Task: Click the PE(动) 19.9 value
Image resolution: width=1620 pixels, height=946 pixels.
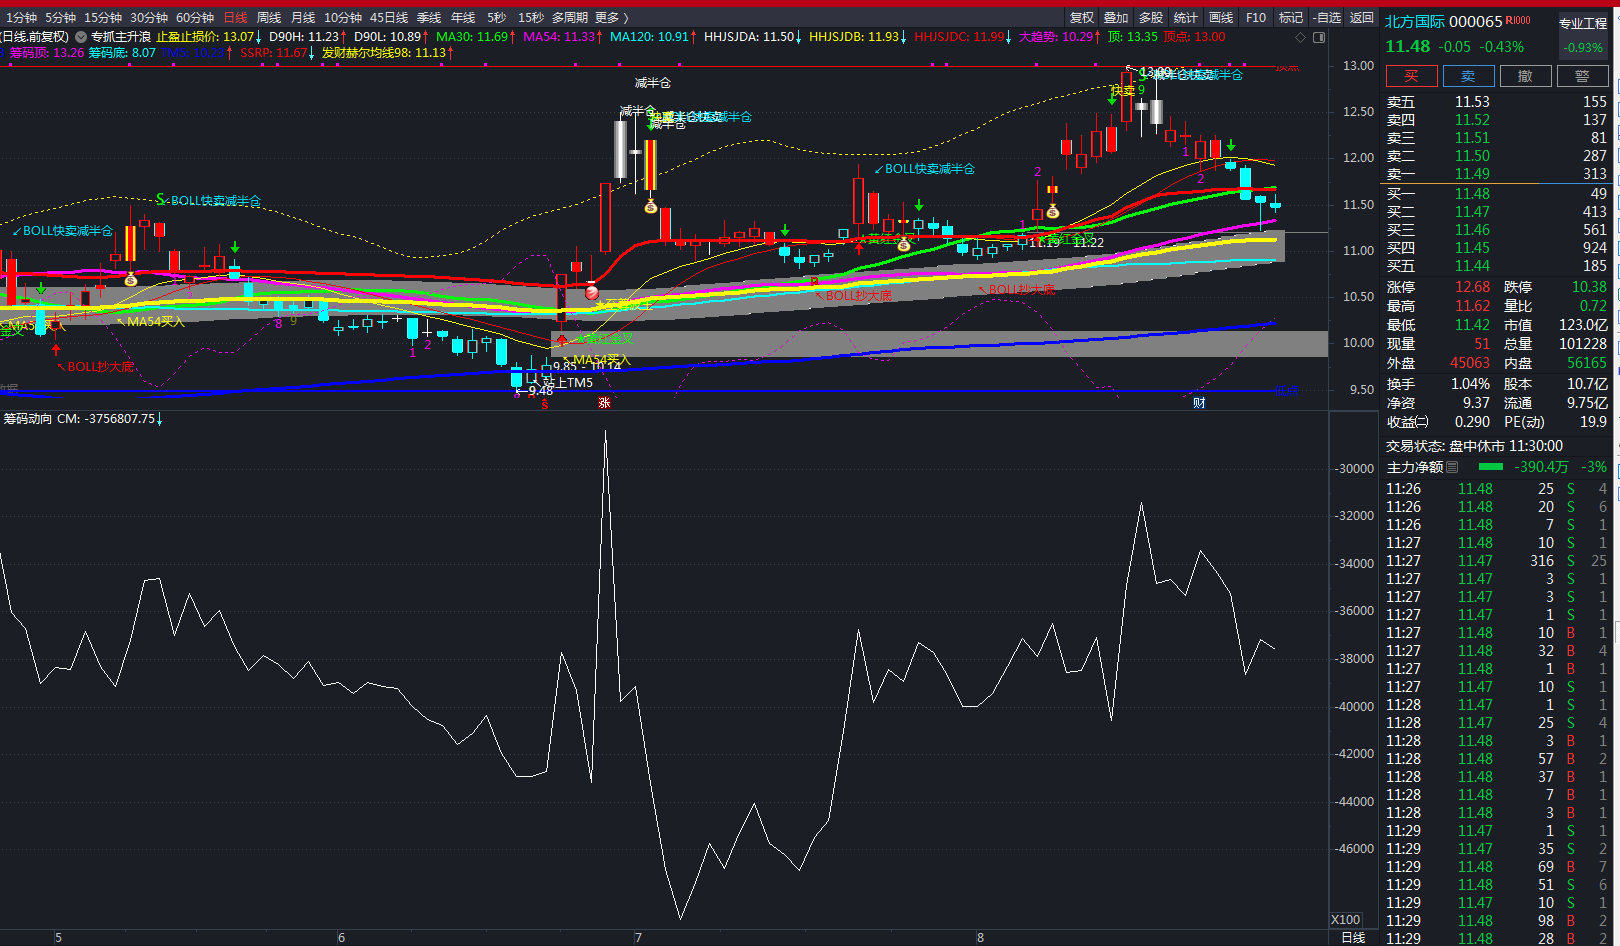Action: click(x=1593, y=422)
